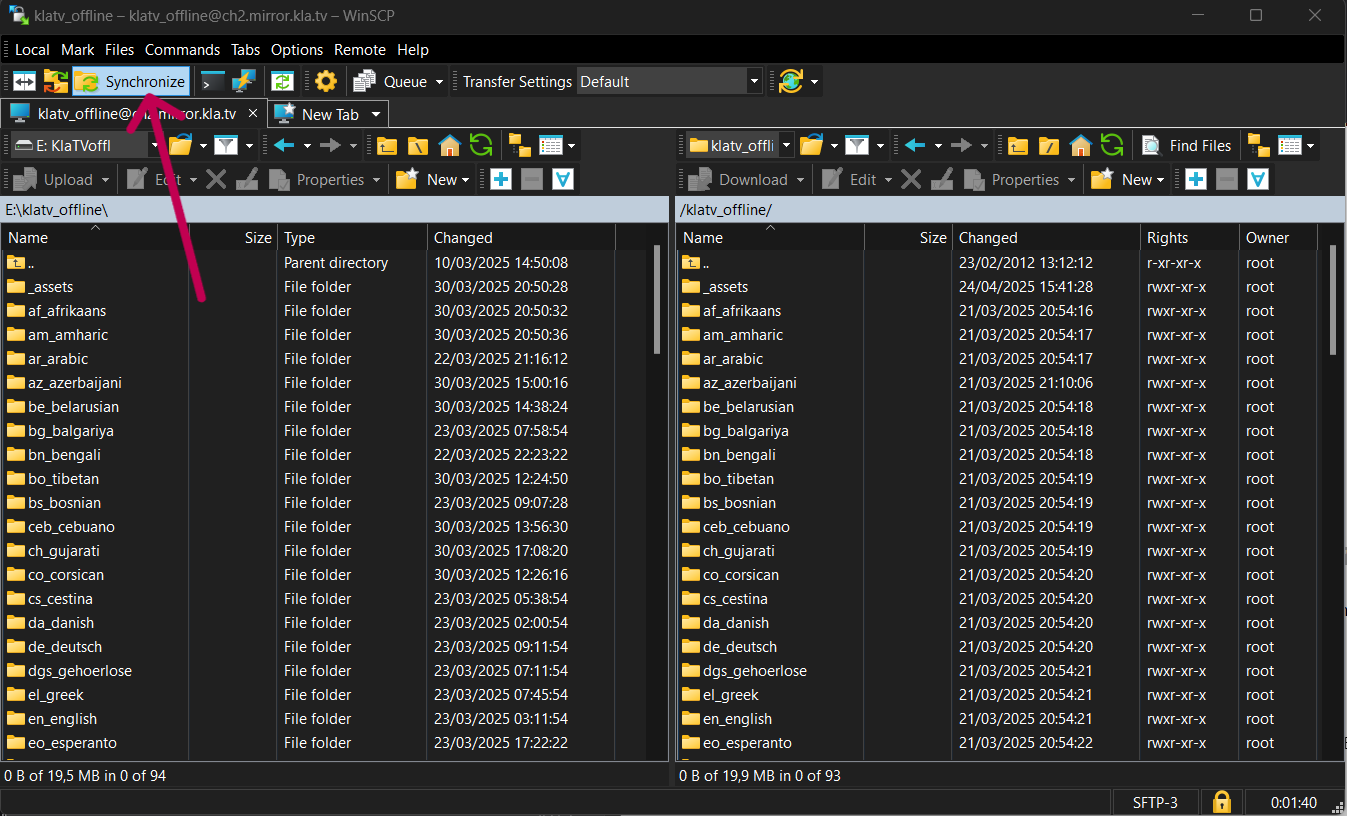Click the remote panel open directory icon
This screenshot has height=816, width=1347.
(x=811, y=146)
